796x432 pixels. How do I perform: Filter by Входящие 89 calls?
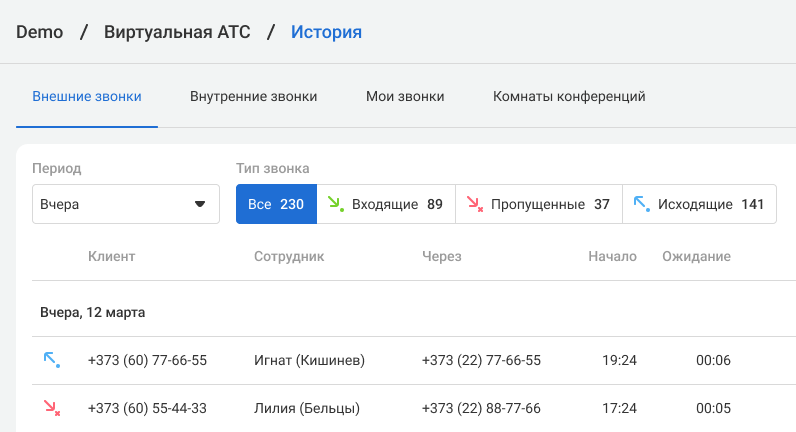coord(386,204)
